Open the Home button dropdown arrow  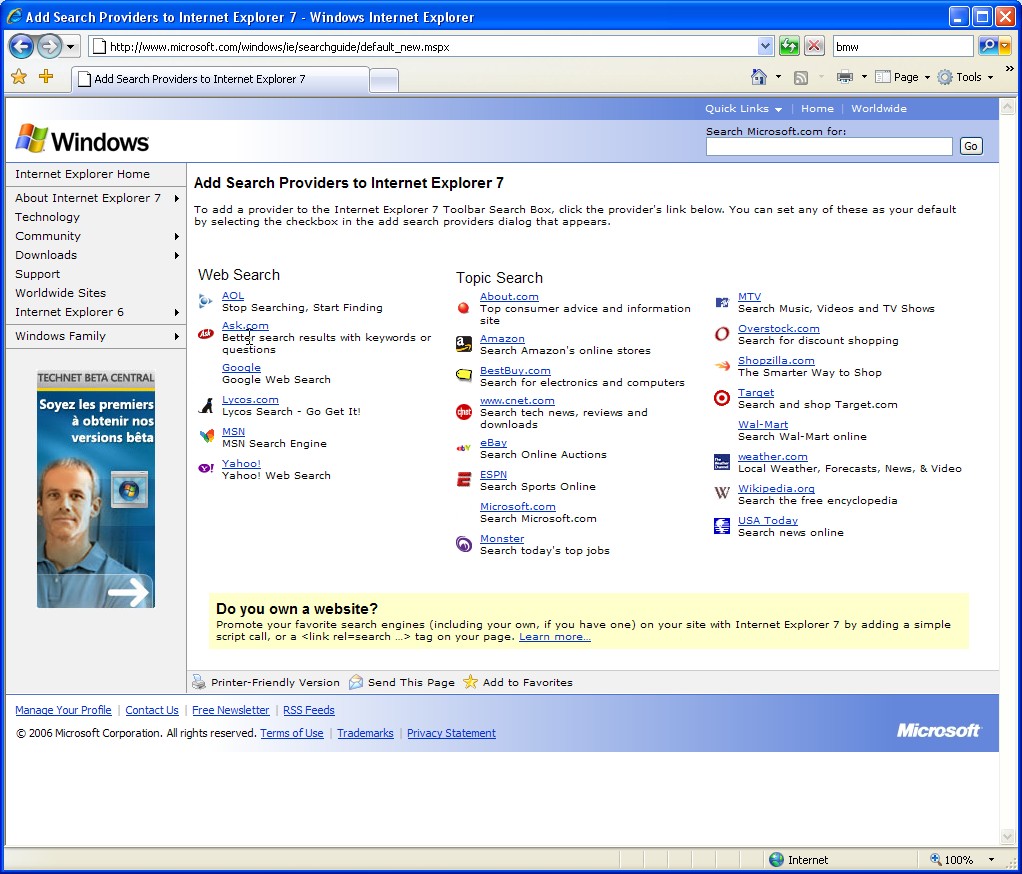[x=778, y=77]
